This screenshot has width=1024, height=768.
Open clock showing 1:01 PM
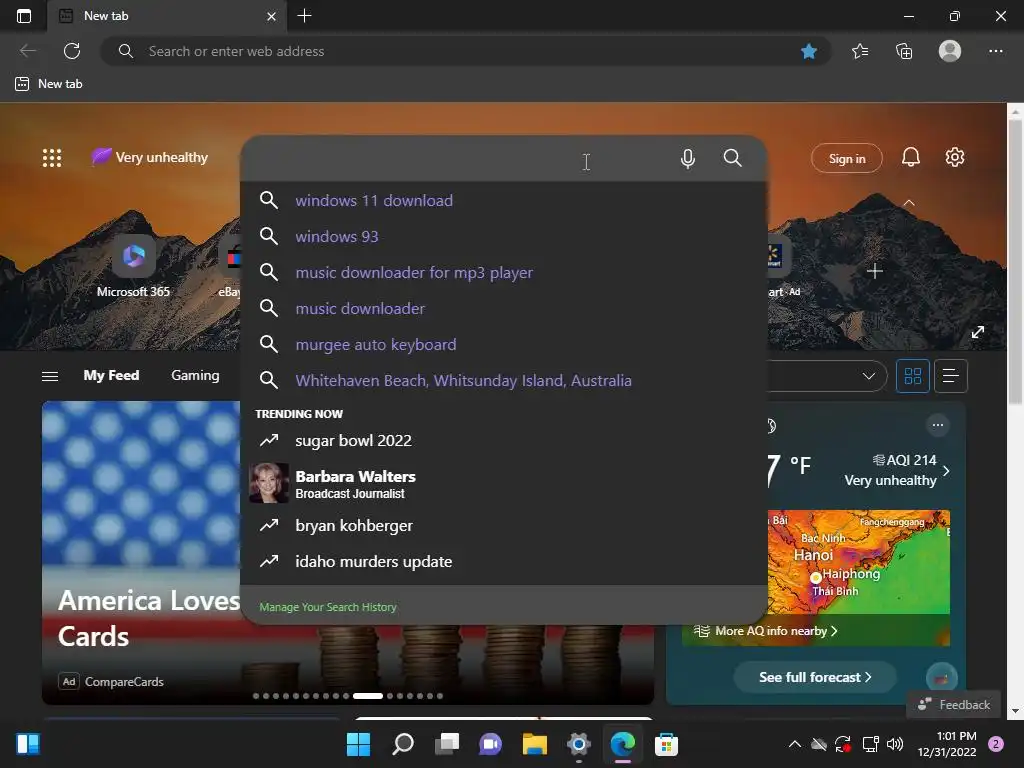point(946,744)
